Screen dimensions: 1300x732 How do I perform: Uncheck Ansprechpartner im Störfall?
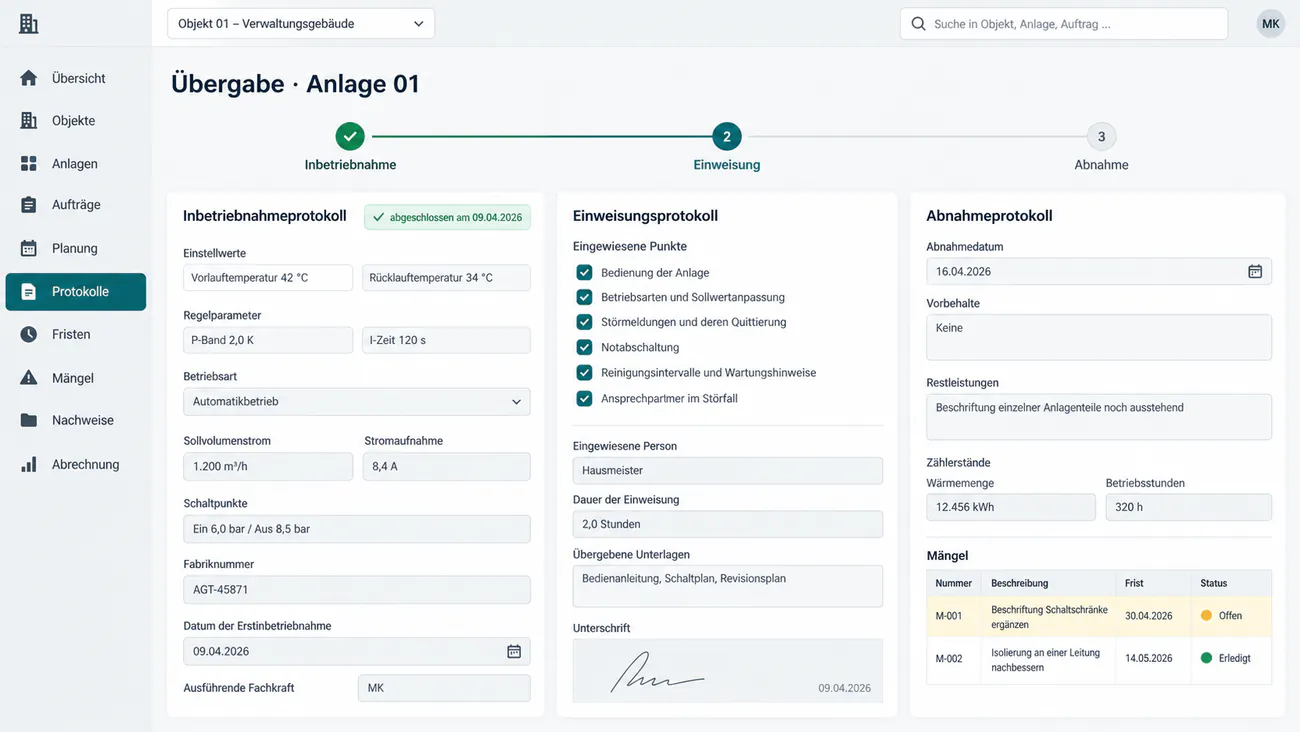click(x=584, y=398)
